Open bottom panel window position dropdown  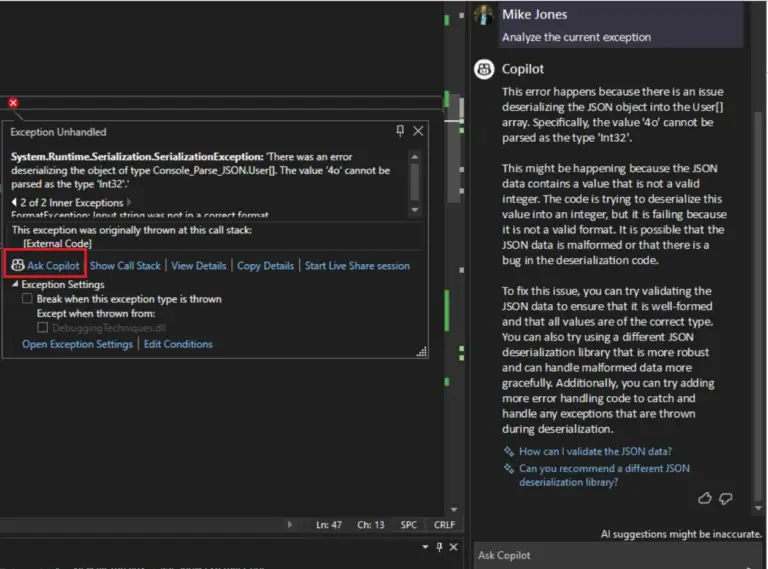coord(425,546)
